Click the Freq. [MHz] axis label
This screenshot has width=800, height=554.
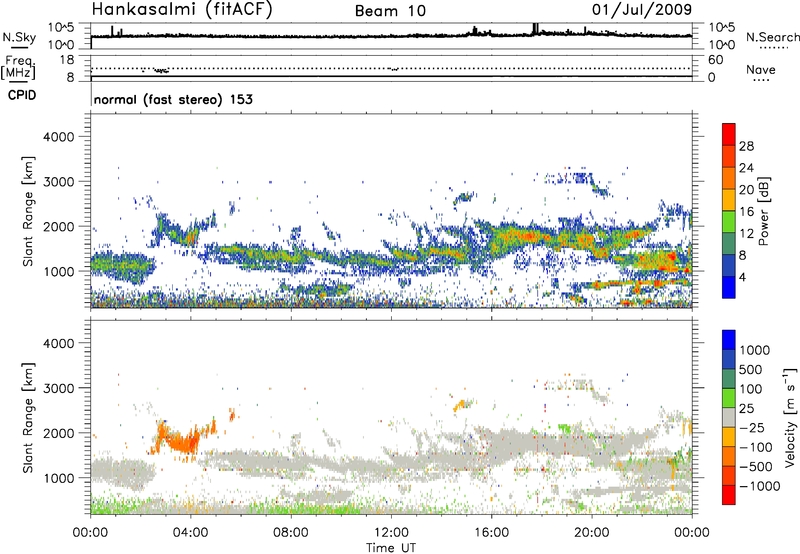coord(18,68)
